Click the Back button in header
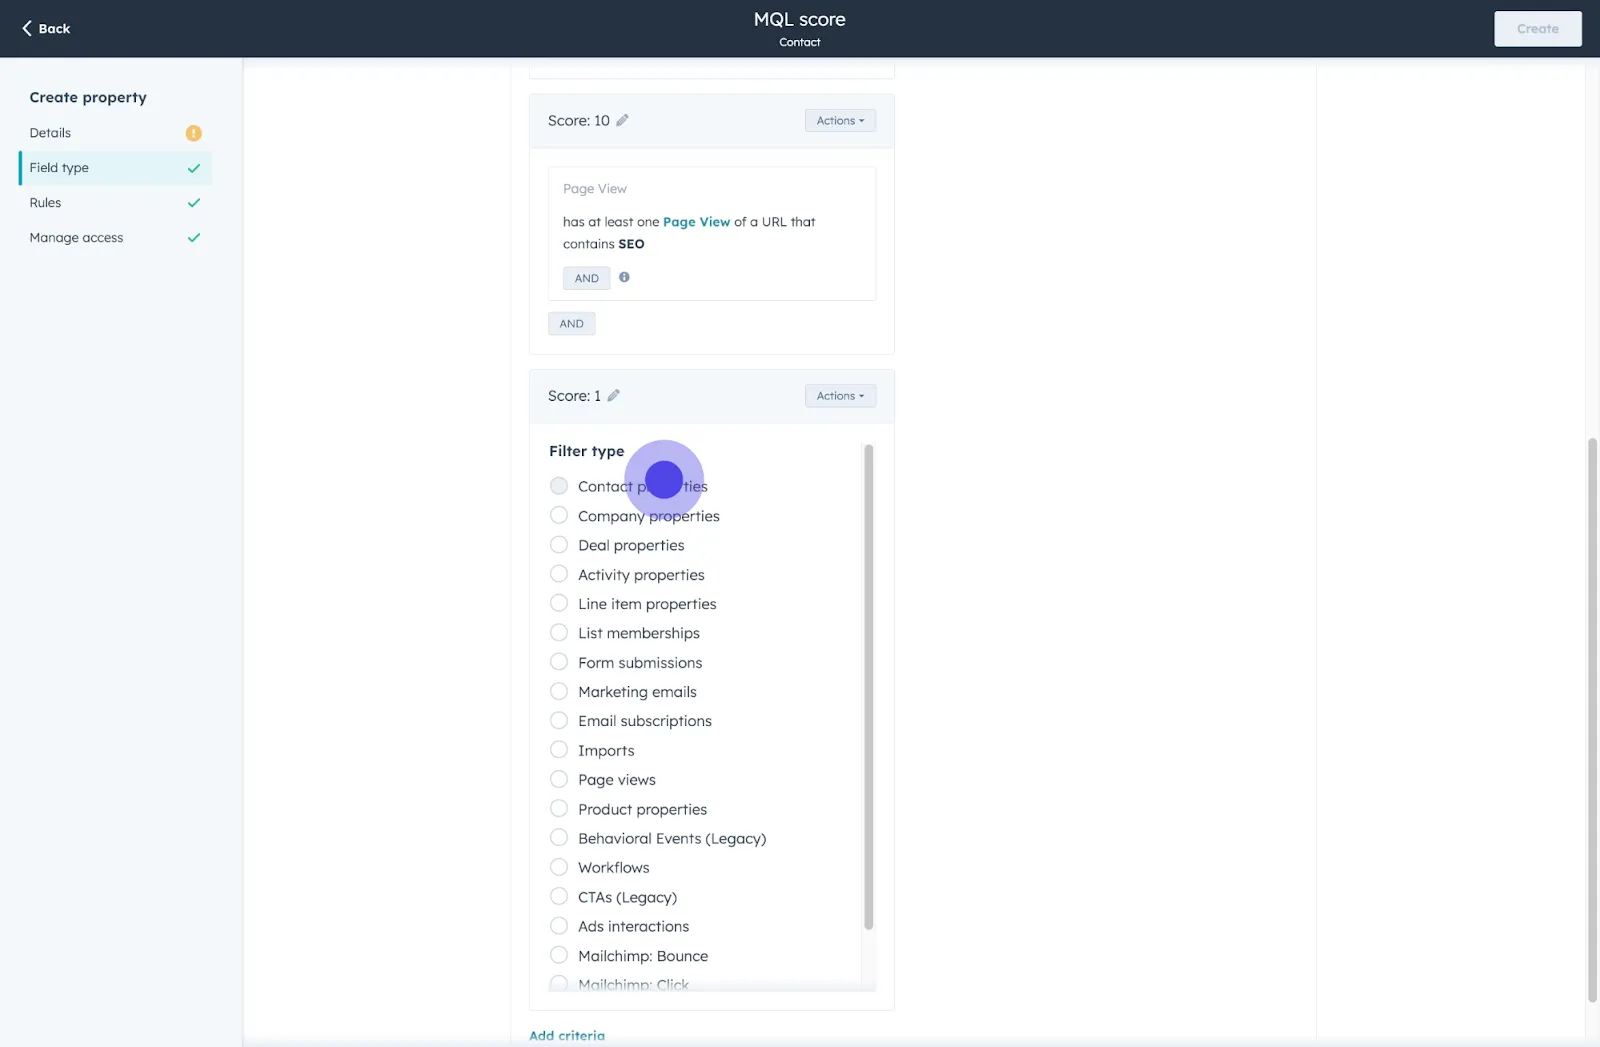This screenshot has height=1047, width=1600. 46,28
